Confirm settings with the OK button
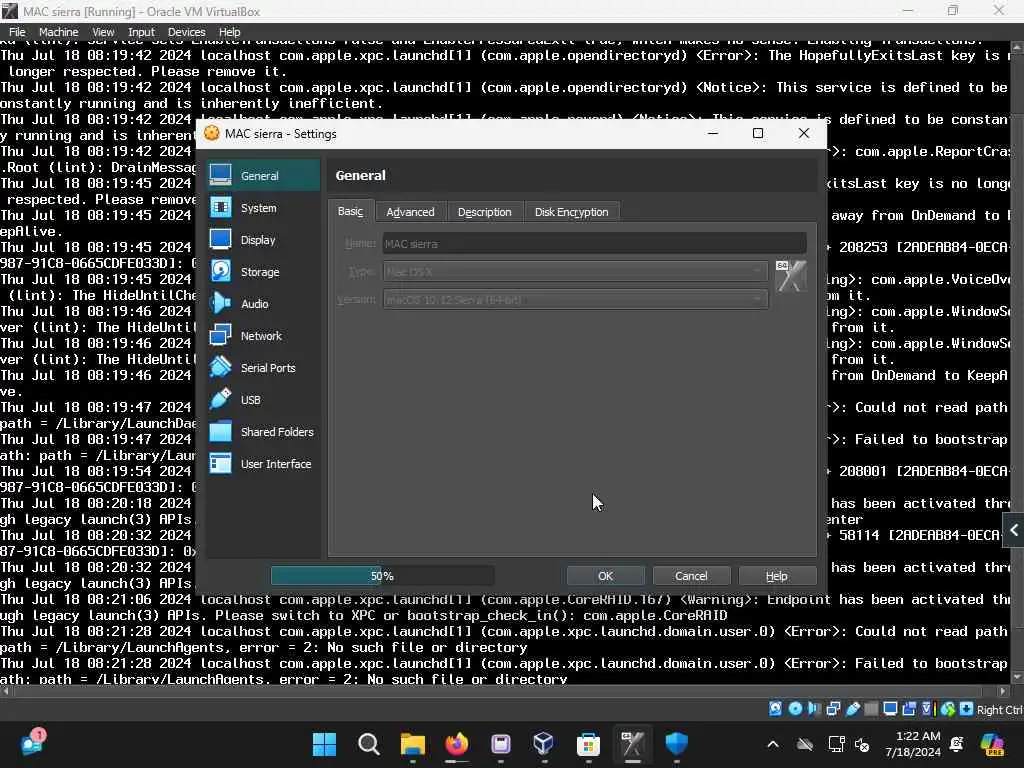The width and height of the screenshot is (1024, 768). coord(605,576)
